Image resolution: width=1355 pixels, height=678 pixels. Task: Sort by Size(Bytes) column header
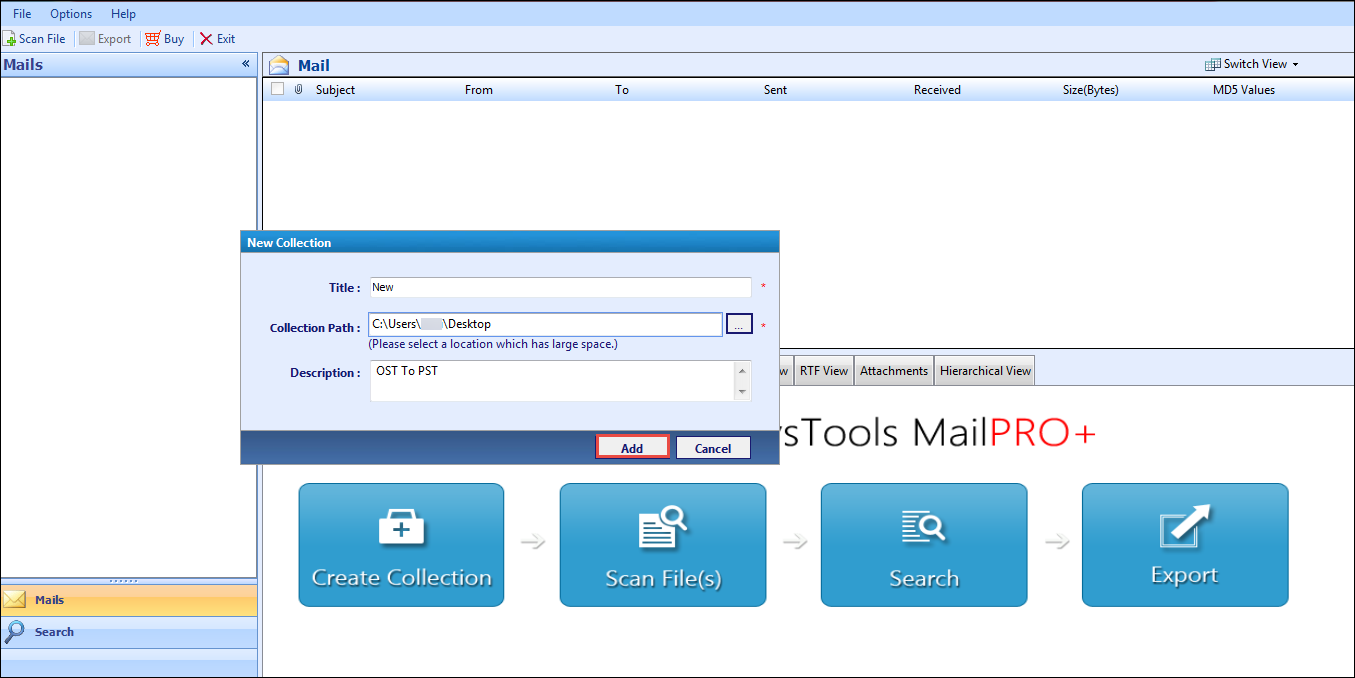[x=1091, y=90]
